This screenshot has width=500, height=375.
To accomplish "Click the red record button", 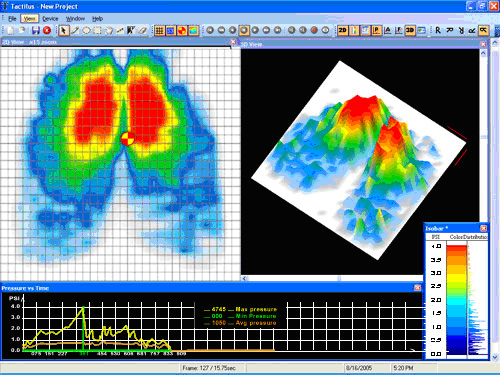I will click(314, 30).
